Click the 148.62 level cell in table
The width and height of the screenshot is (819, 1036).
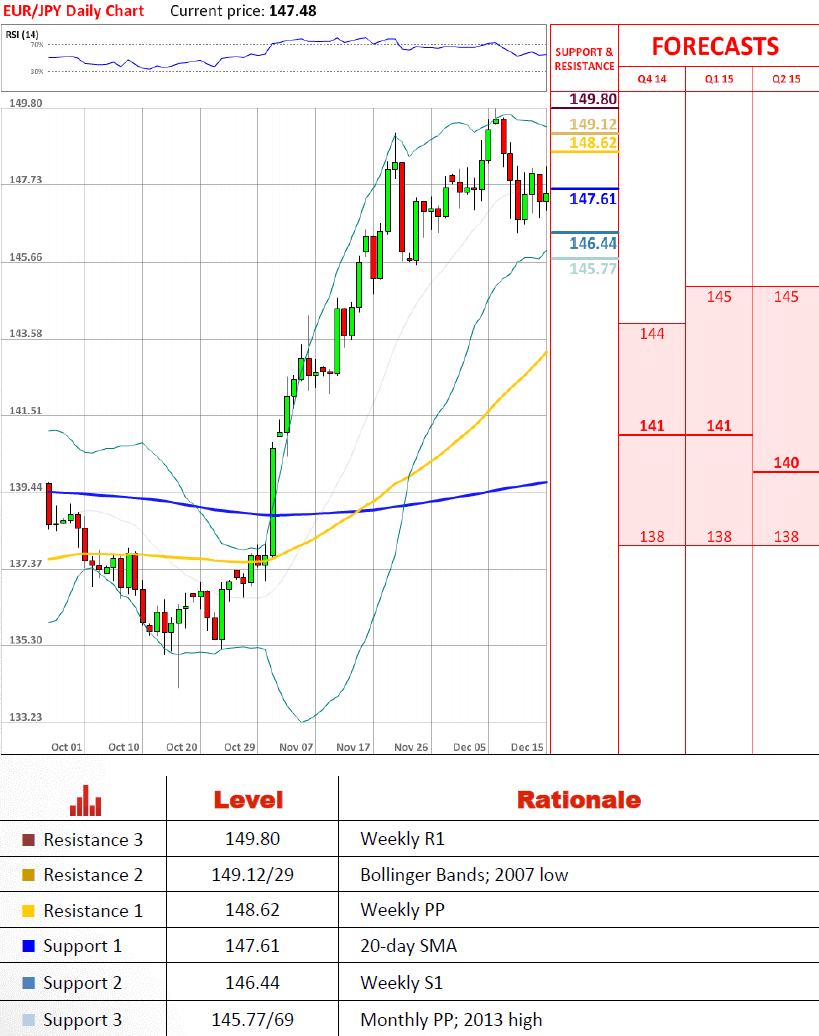pos(252,910)
